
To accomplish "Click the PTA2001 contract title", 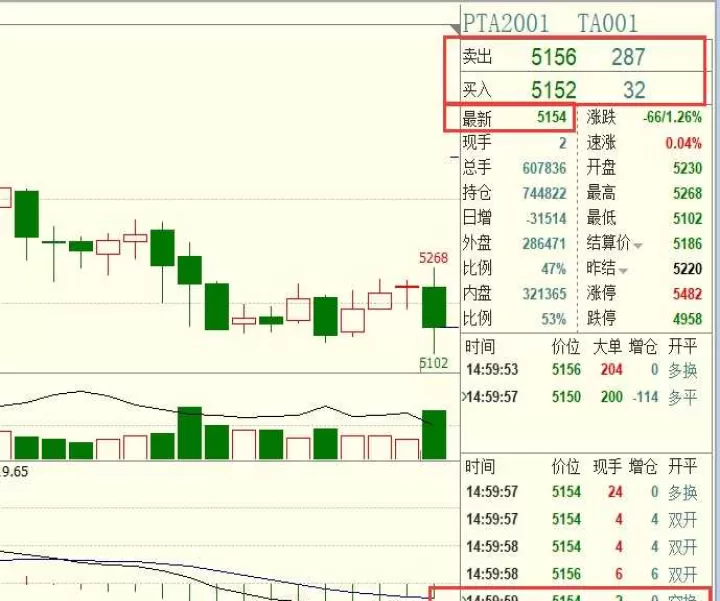I will click(506, 23).
